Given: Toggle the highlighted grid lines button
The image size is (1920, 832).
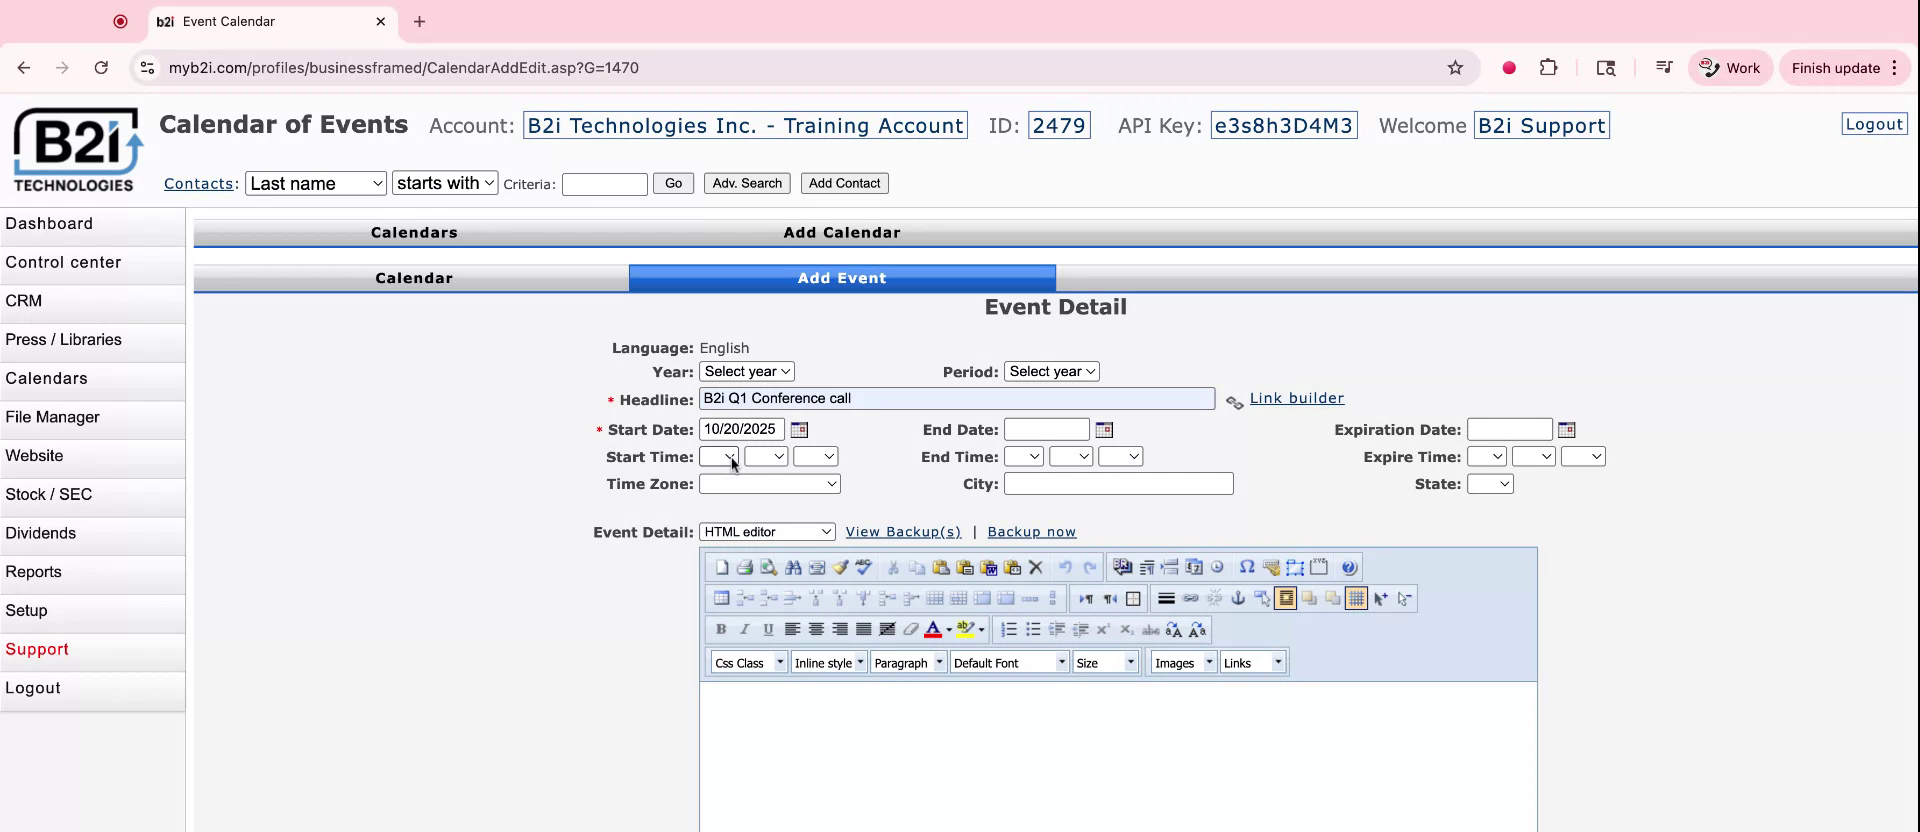Looking at the screenshot, I should coord(1356,598).
